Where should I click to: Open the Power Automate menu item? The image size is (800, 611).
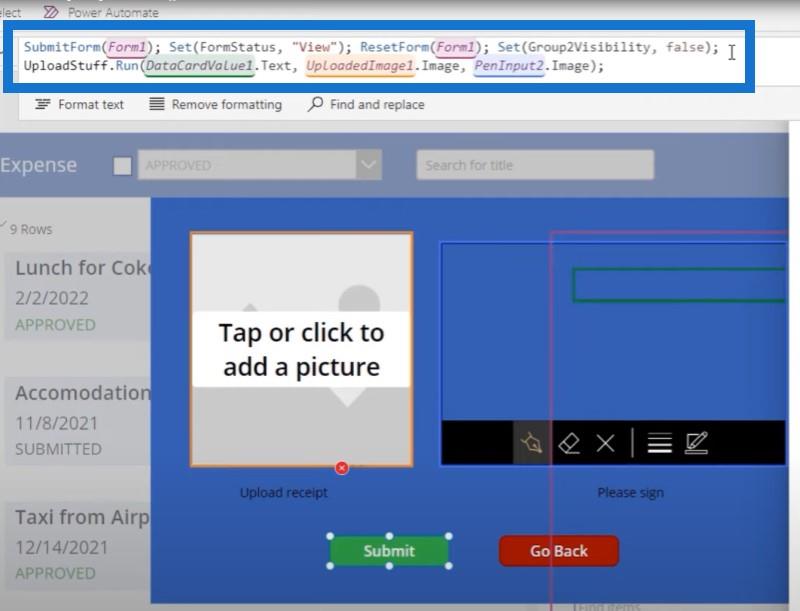[x=101, y=12]
